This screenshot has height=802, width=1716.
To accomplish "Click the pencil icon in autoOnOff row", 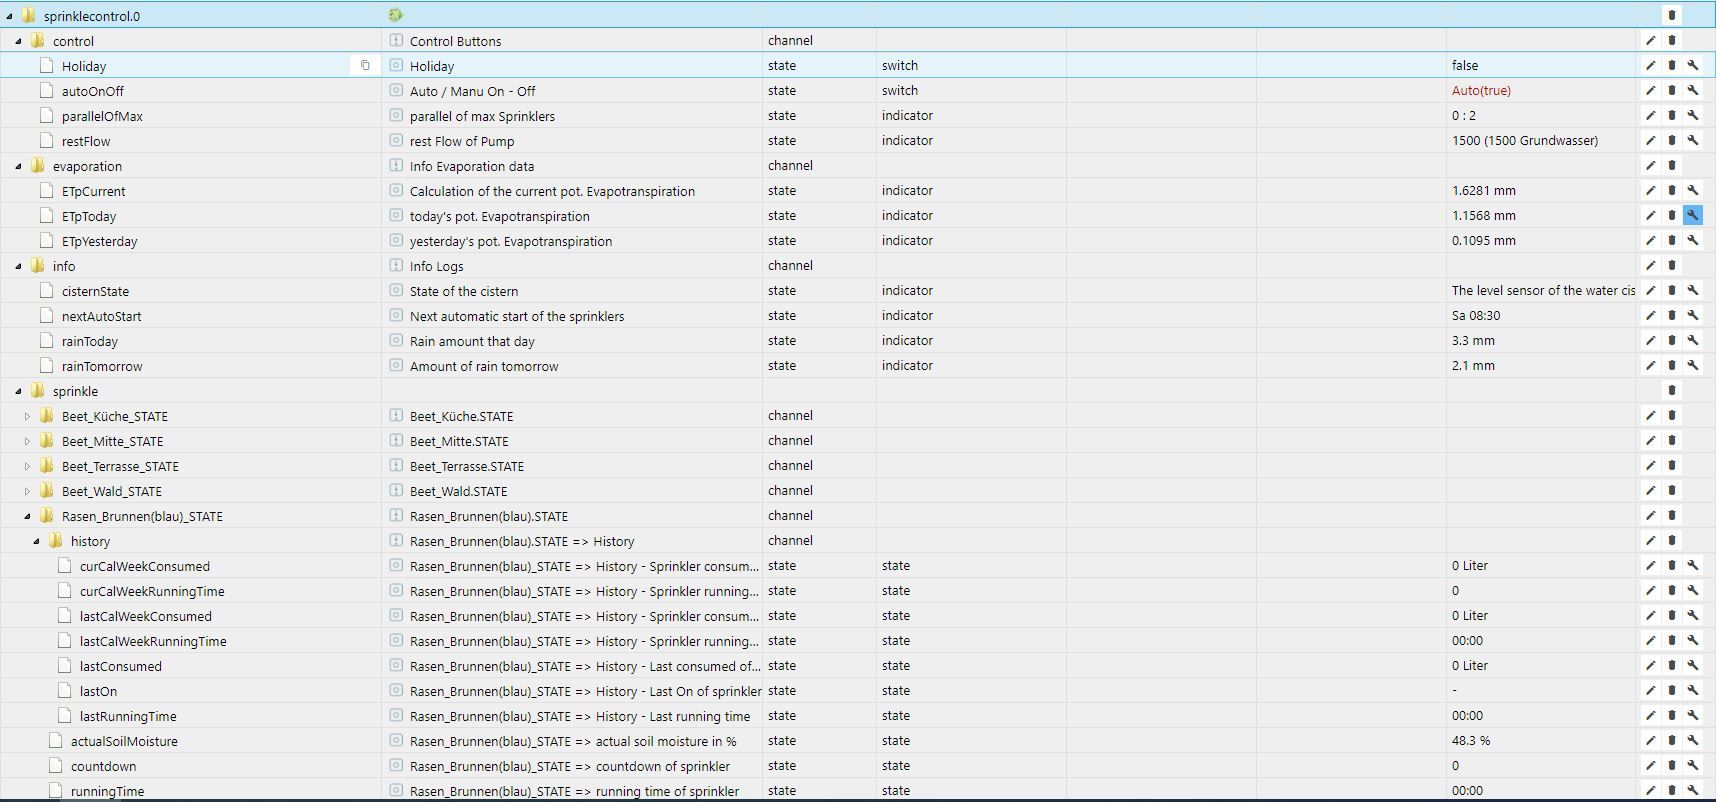I will click(x=1651, y=90).
